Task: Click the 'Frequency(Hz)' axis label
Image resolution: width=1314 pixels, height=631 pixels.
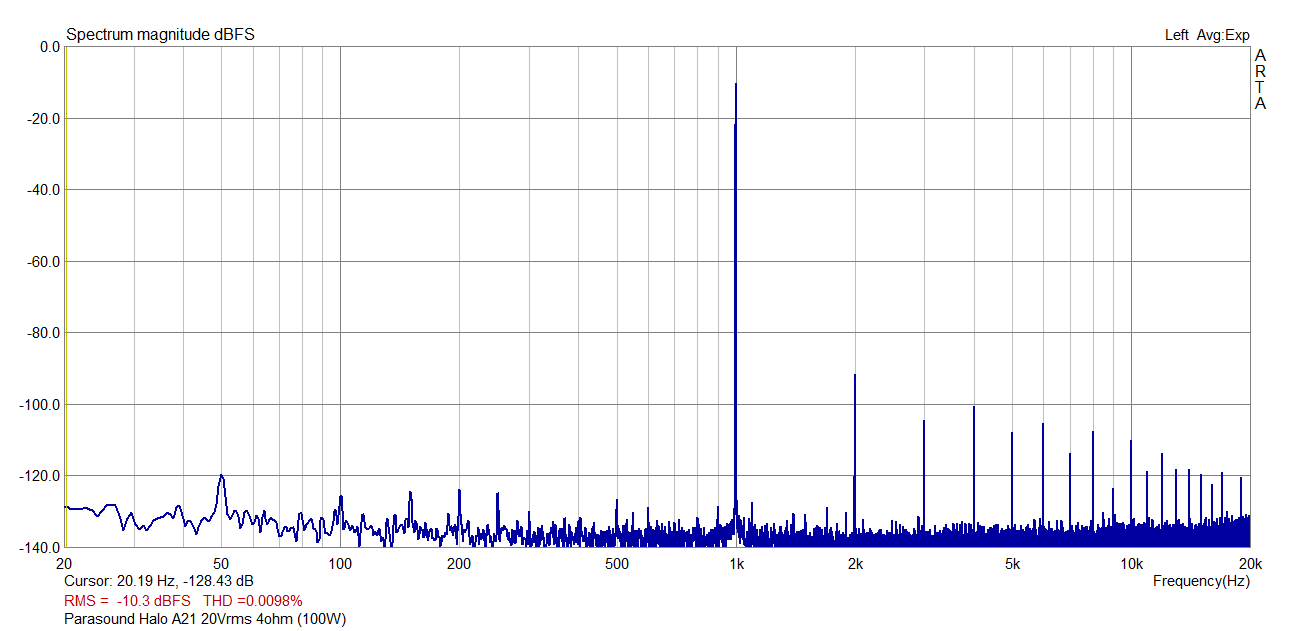Action: pos(1201,581)
